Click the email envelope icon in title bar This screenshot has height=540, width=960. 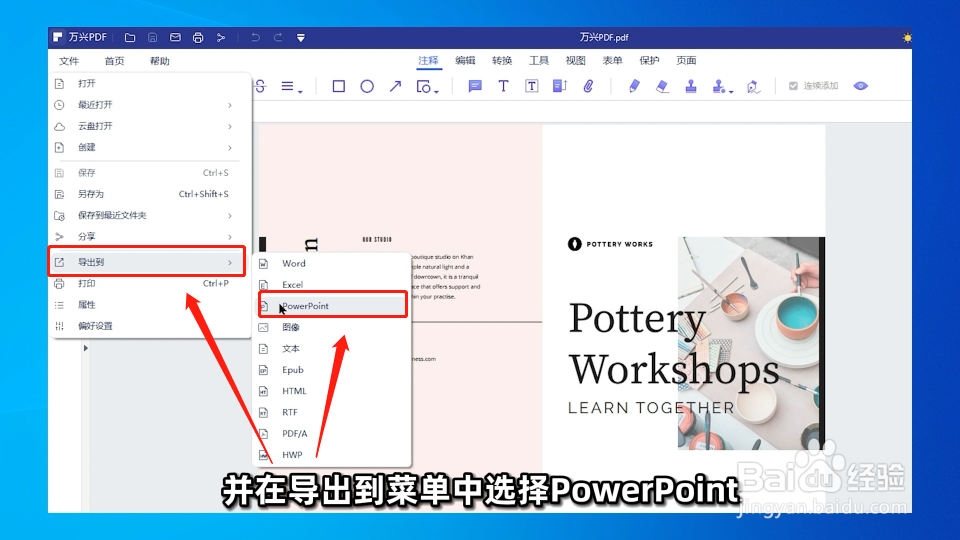(x=175, y=37)
